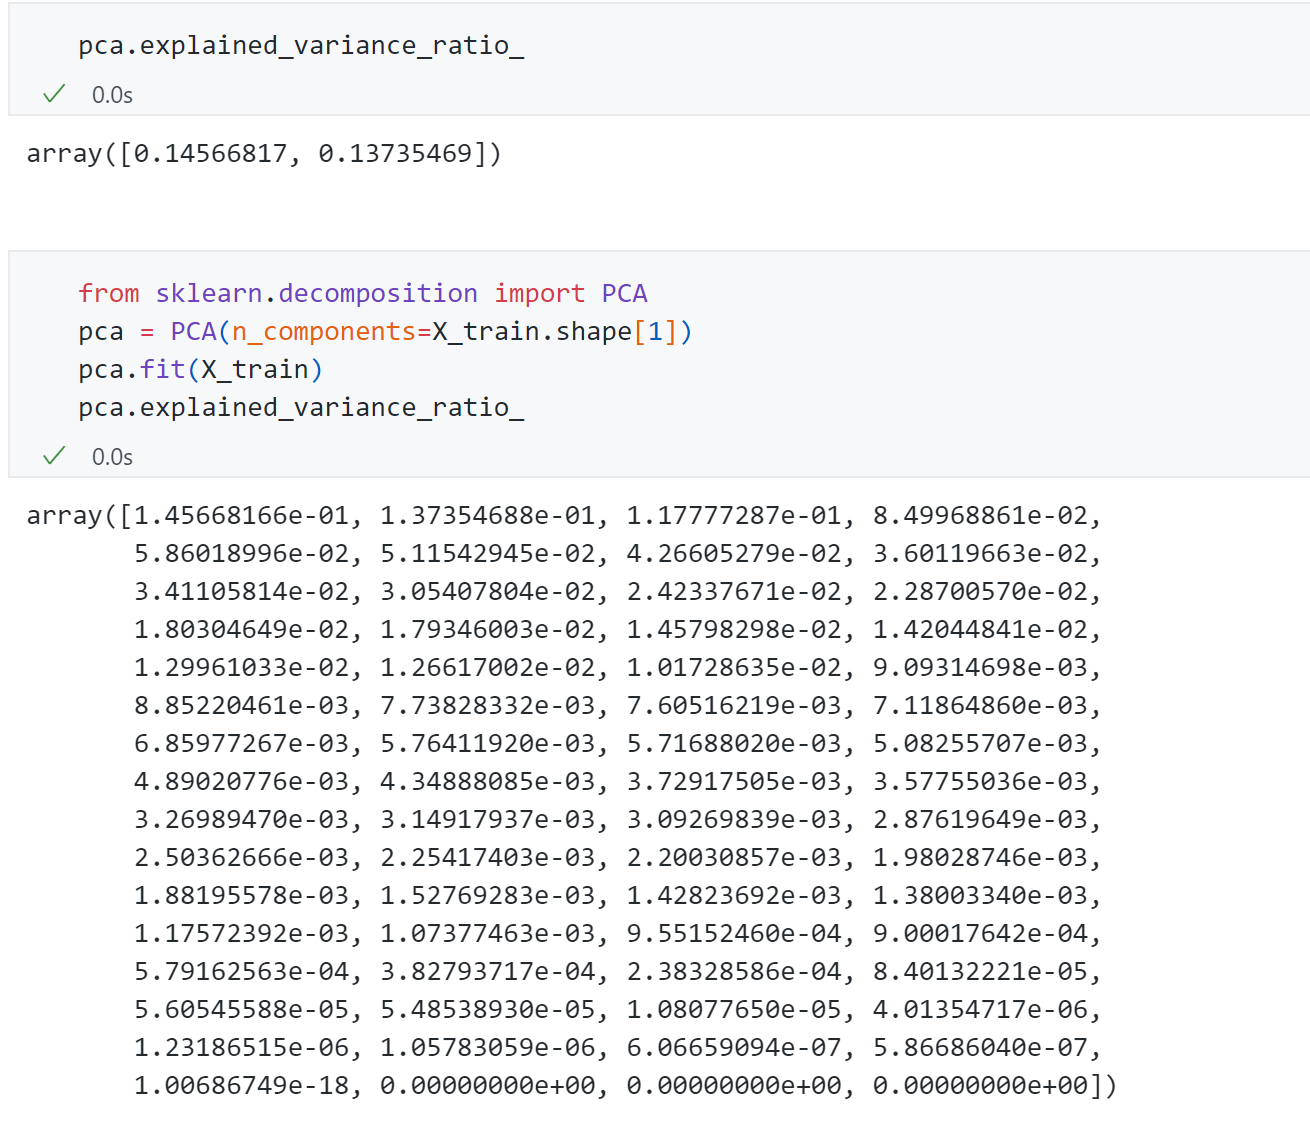Screen dimensions: 1310x1135
Task: Click the output value 1.17777287e-01
Action: pyautogui.click(x=734, y=516)
